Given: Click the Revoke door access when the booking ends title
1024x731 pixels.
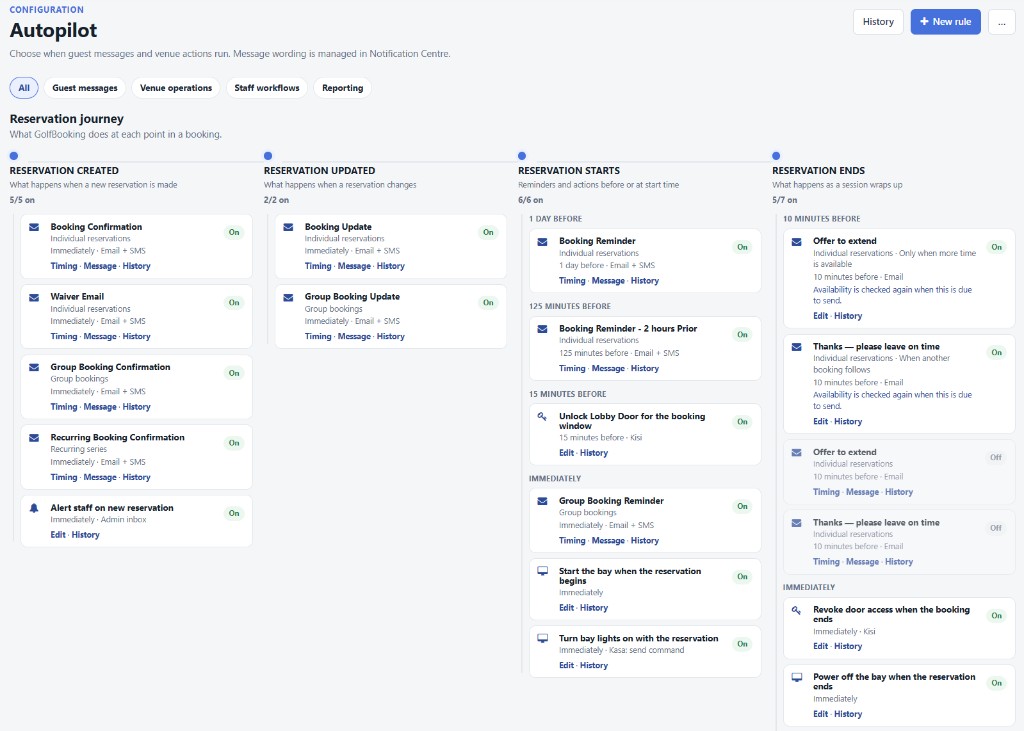Looking at the screenshot, I should [x=891, y=614].
